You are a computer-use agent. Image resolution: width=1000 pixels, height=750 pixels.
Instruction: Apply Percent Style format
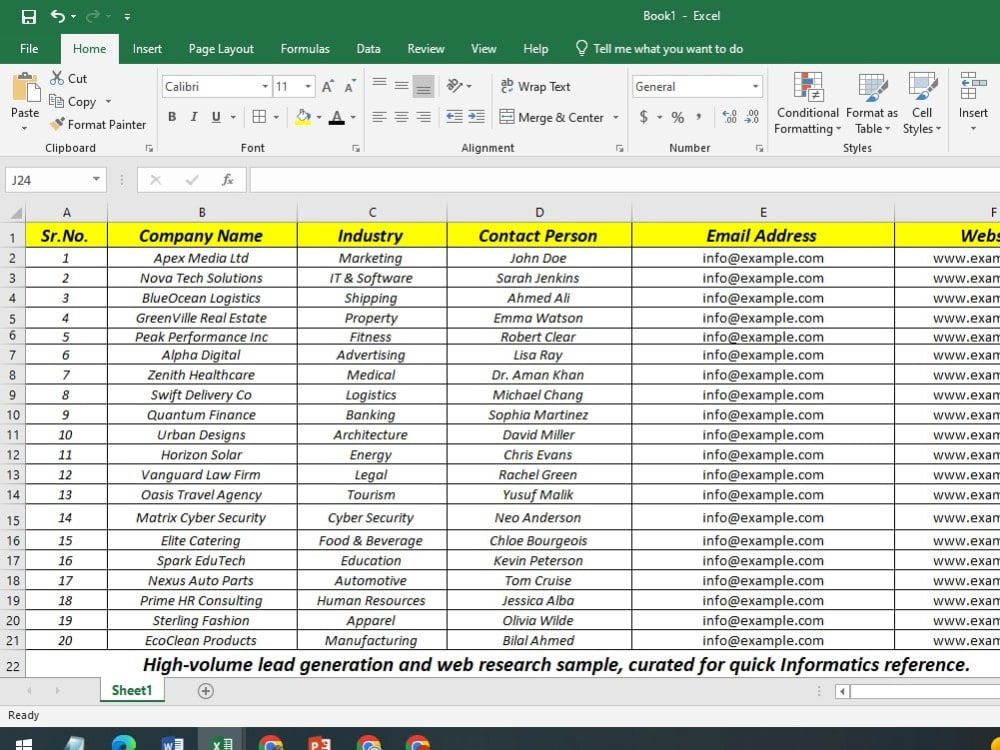coord(678,117)
